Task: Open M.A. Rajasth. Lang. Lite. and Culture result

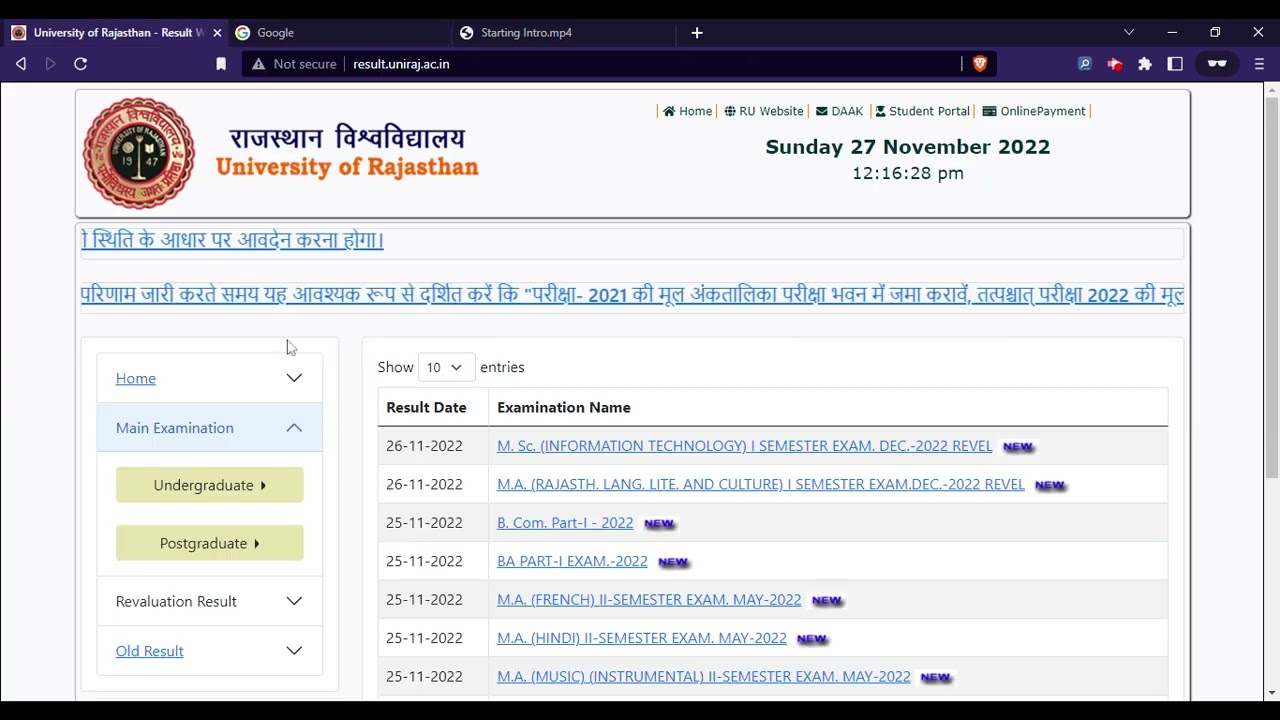Action: (x=761, y=484)
